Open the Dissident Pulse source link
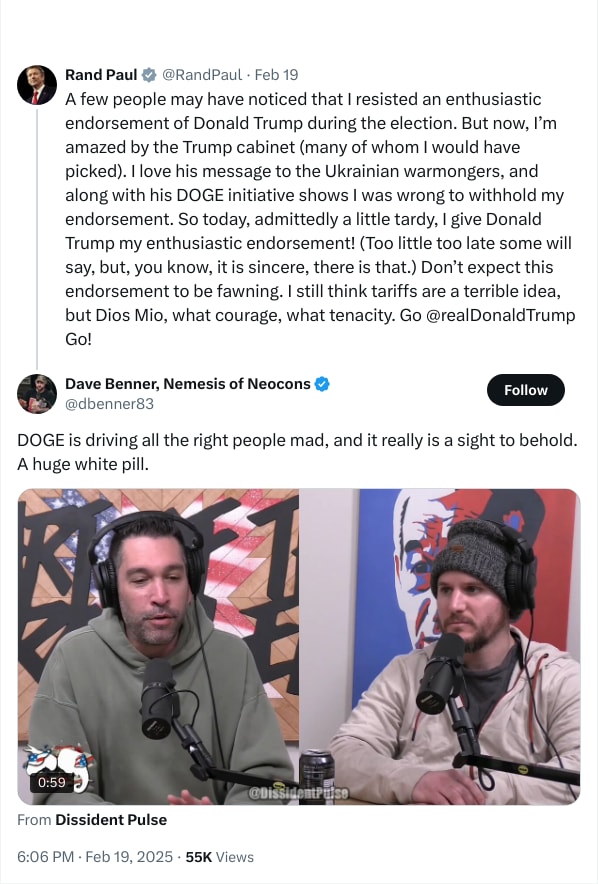The width and height of the screenshot is (598, 884). click(x=111, y=820)
